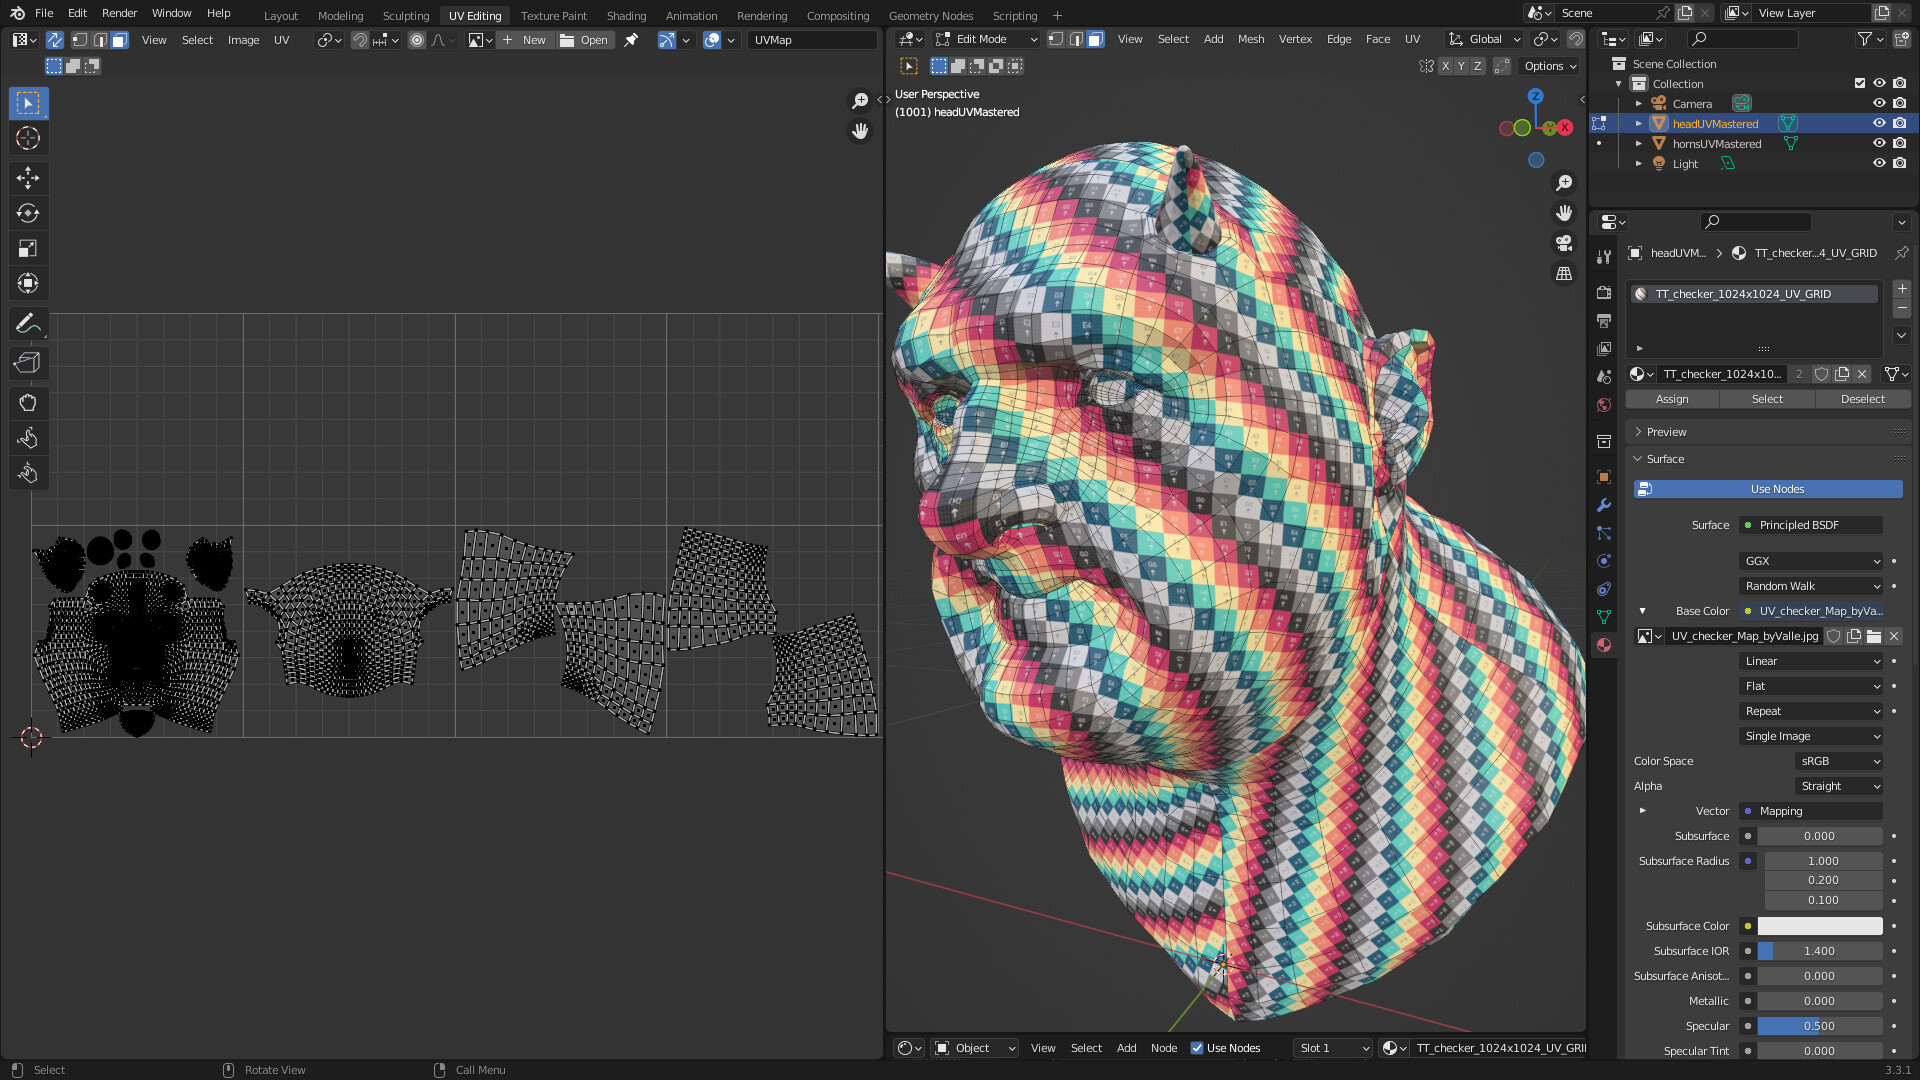Switch to the Texture Paint workspace tab
The width and height of the screenshot is (1920, 1080).
tap(553, 15)
